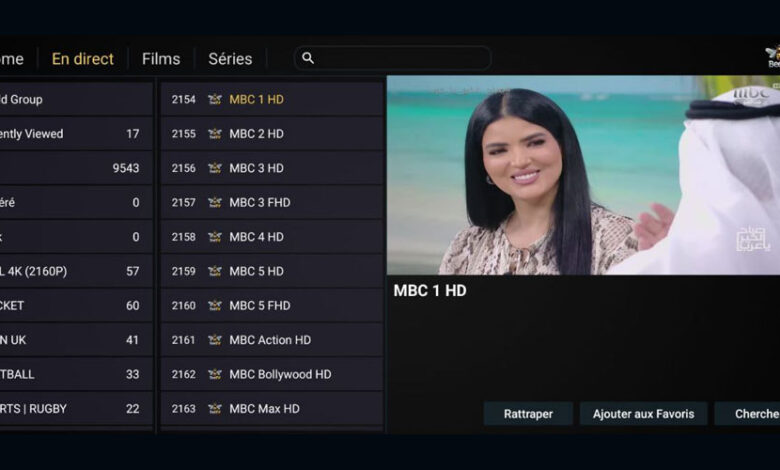Click the MBC Bollywood HD channel logo icon

tap(214, 374)
